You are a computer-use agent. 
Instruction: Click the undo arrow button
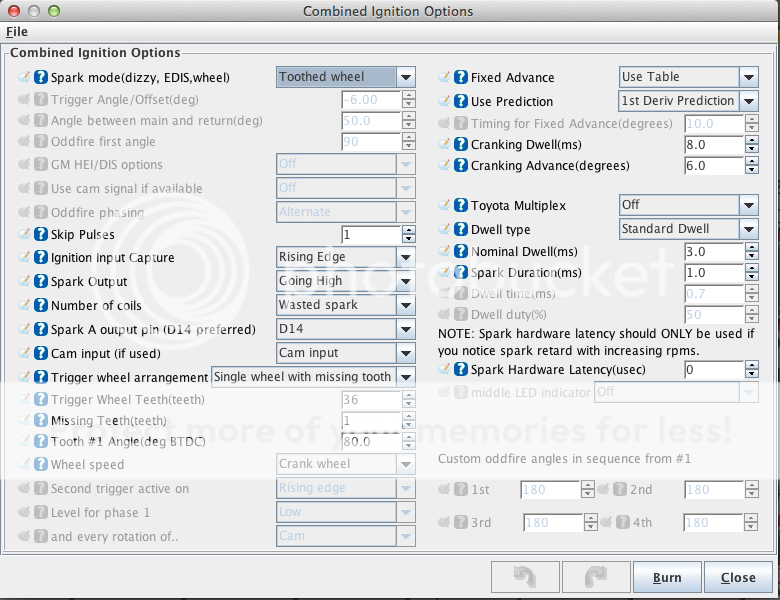[x=525, y=577]
